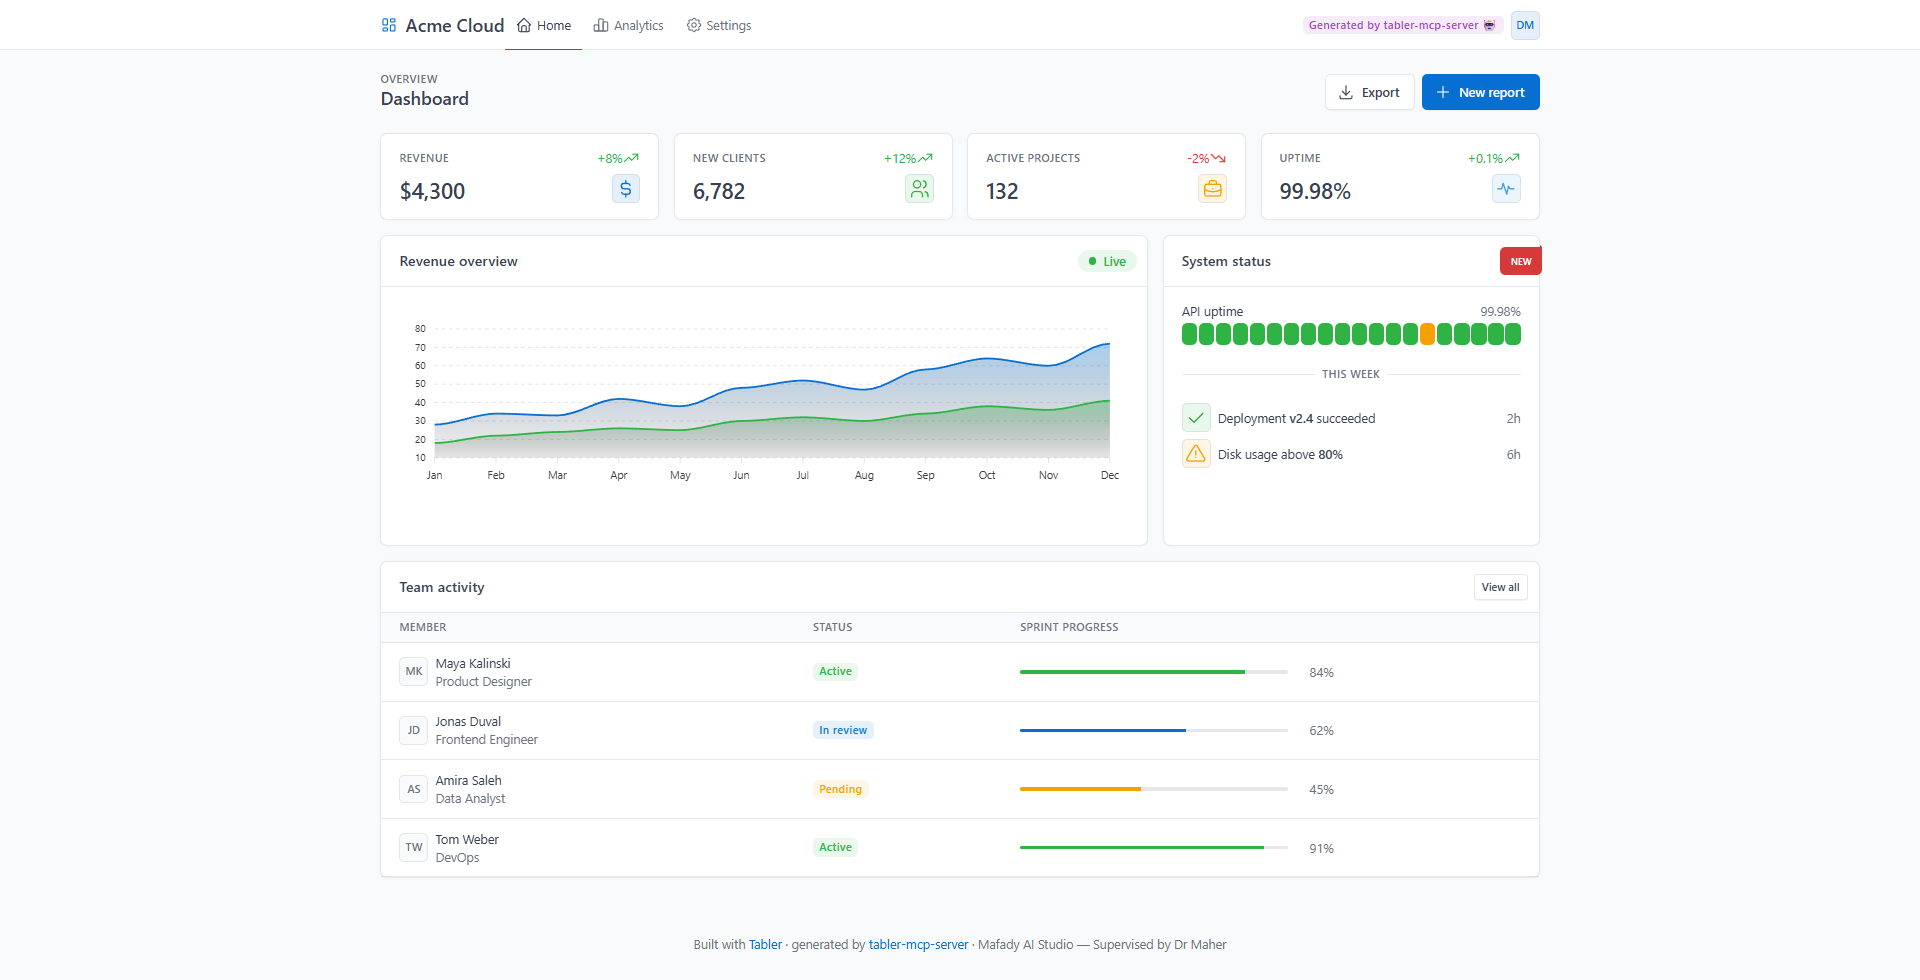Click the New Clients +12% trend arrow
This screenshot has width=1920, height=980.
click(x=926, y=158)
